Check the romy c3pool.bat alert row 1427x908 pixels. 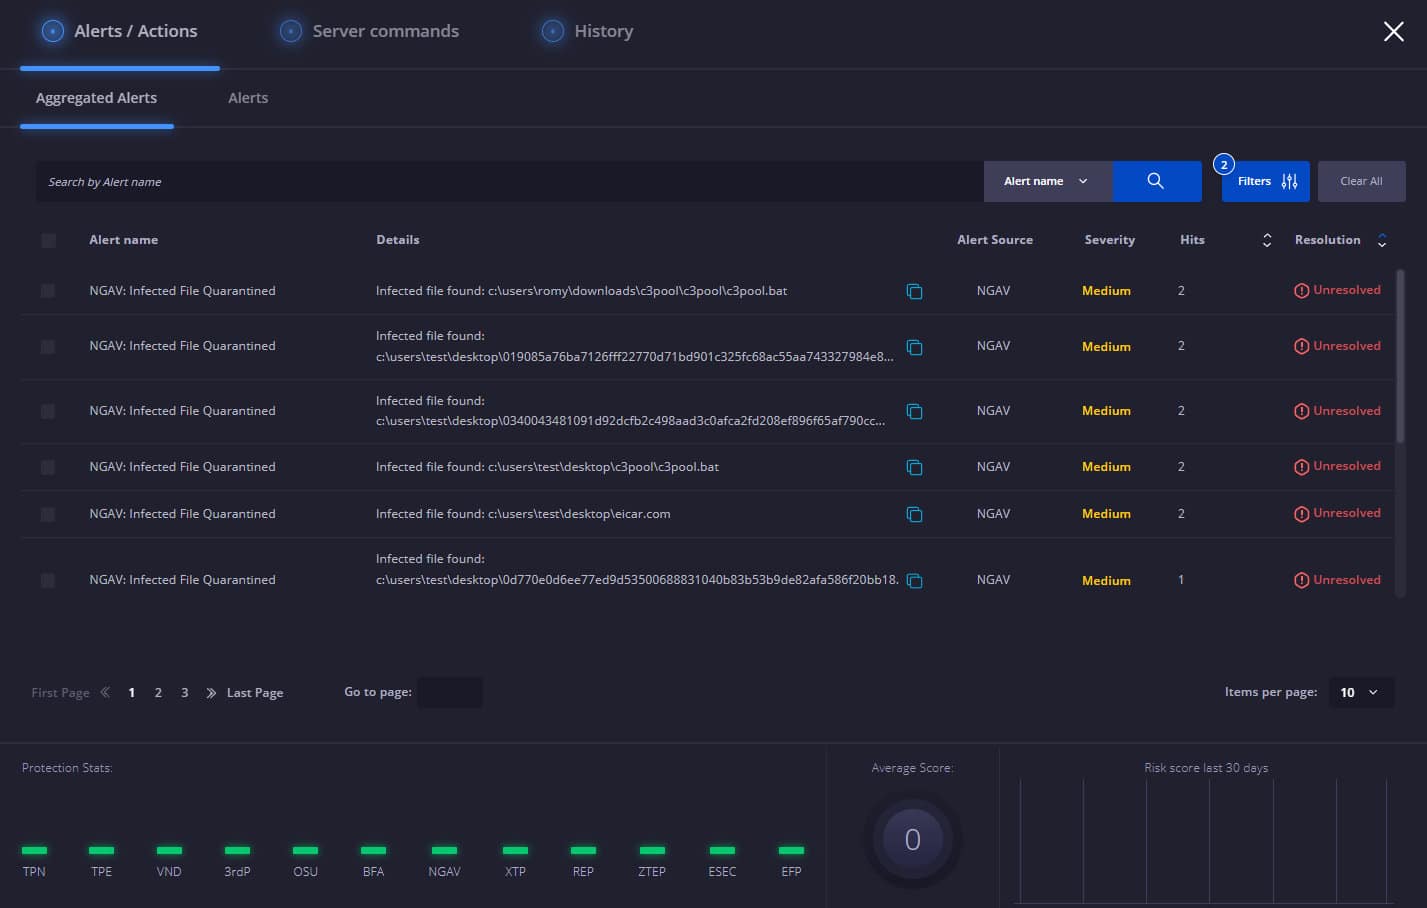(x=48, y=291)
